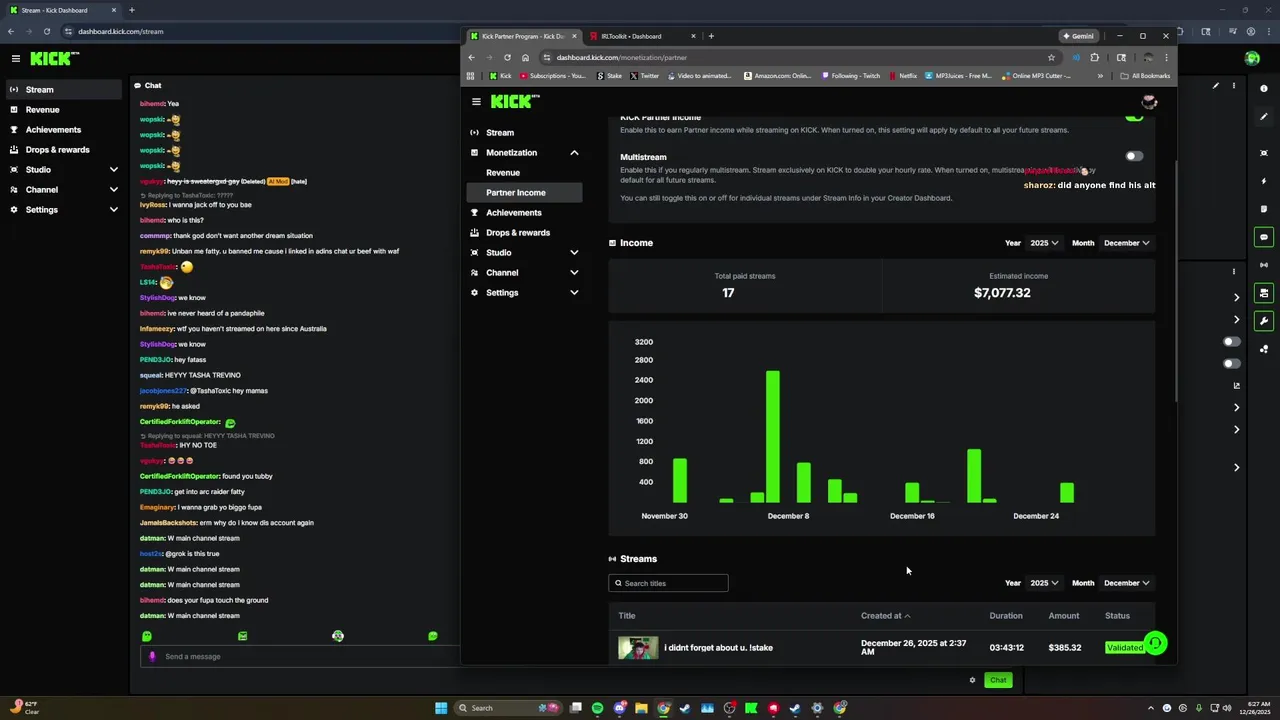Viewport: 1280px width, 720px height.
Task: Toggle the lower switch in background right panel
Action: pos(1232,363)
